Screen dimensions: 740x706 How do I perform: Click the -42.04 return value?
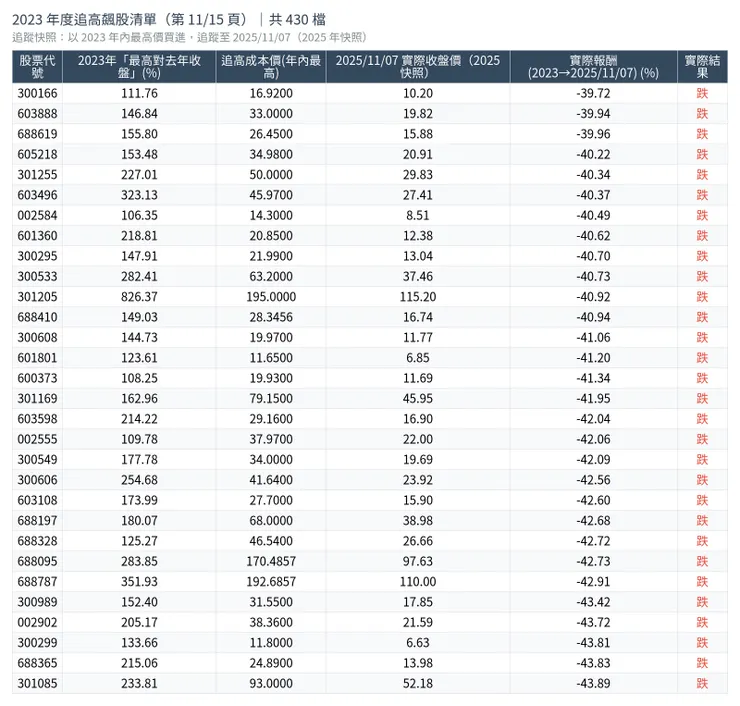click(593, 419)
